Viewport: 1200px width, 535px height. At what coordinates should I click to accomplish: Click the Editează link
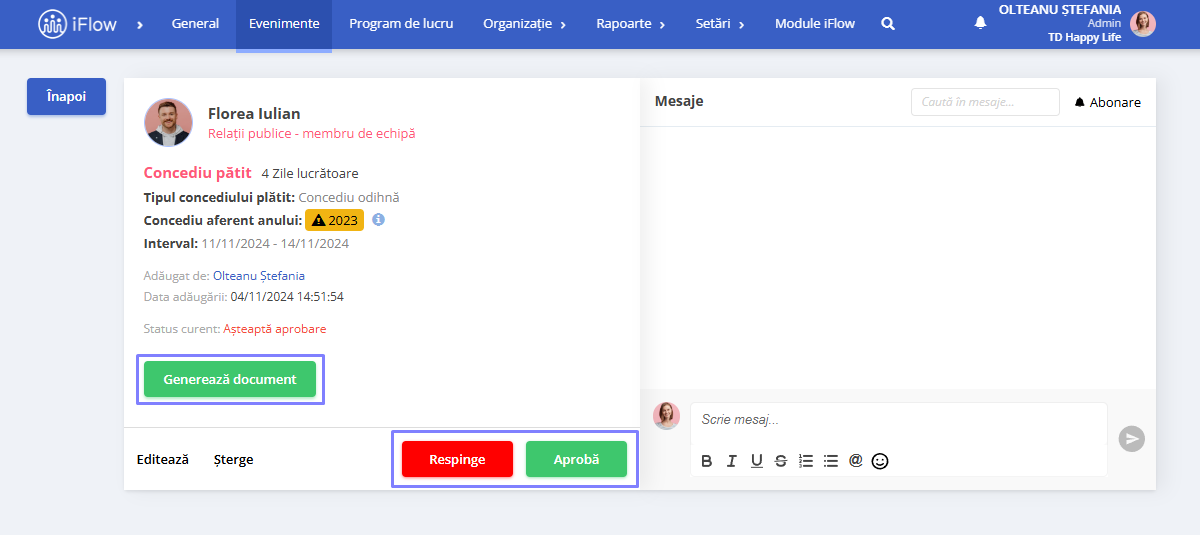pyautogui.click(x=163, y=460)
